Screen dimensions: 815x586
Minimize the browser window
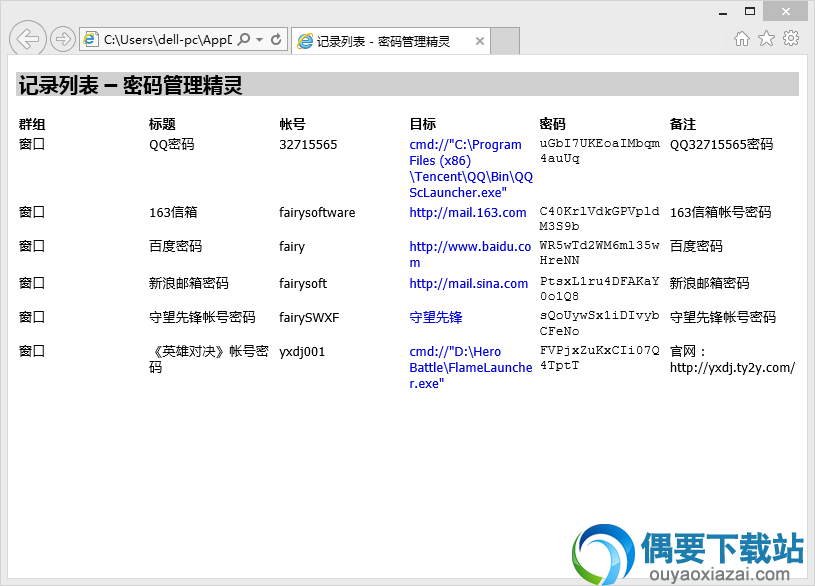(x=723, y=12)
